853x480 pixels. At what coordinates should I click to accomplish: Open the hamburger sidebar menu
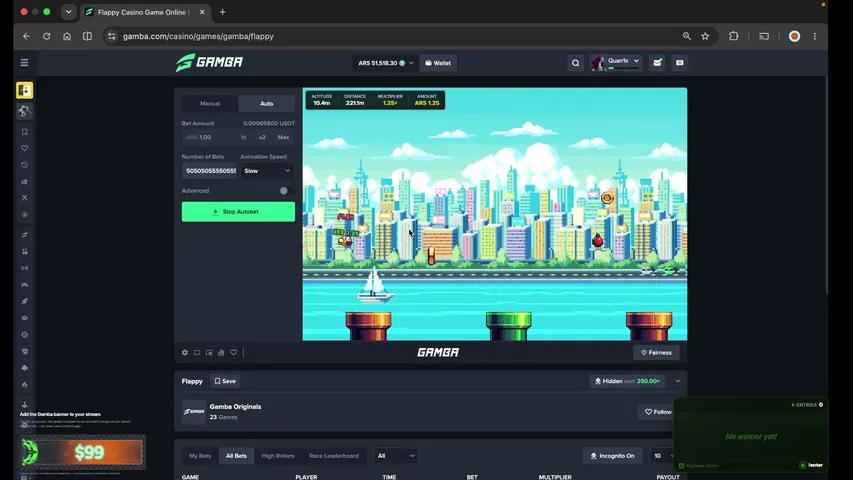coord(24,63)
